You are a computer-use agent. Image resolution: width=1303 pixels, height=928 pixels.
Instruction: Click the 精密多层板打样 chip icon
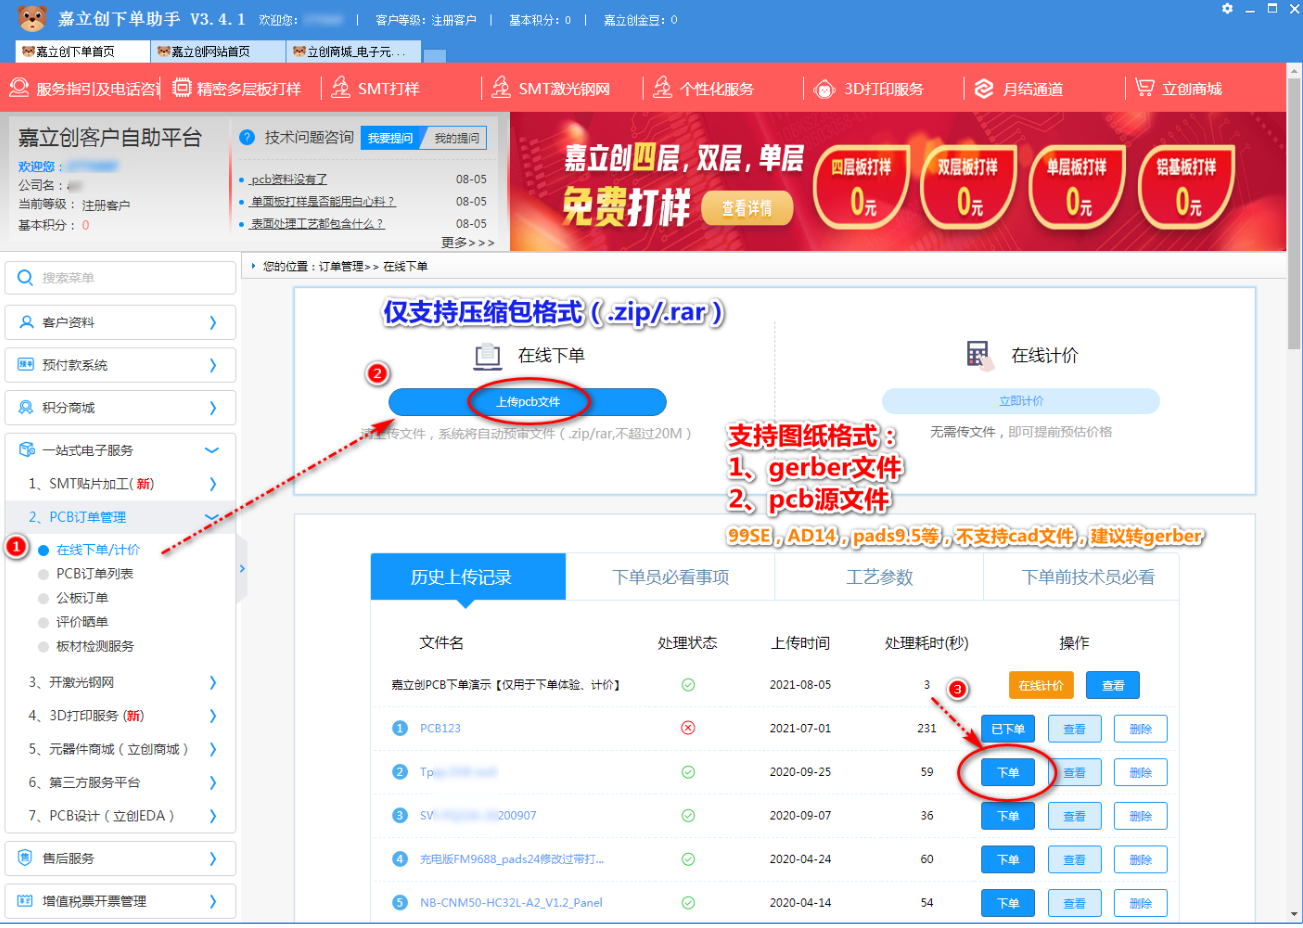(181, 88)
